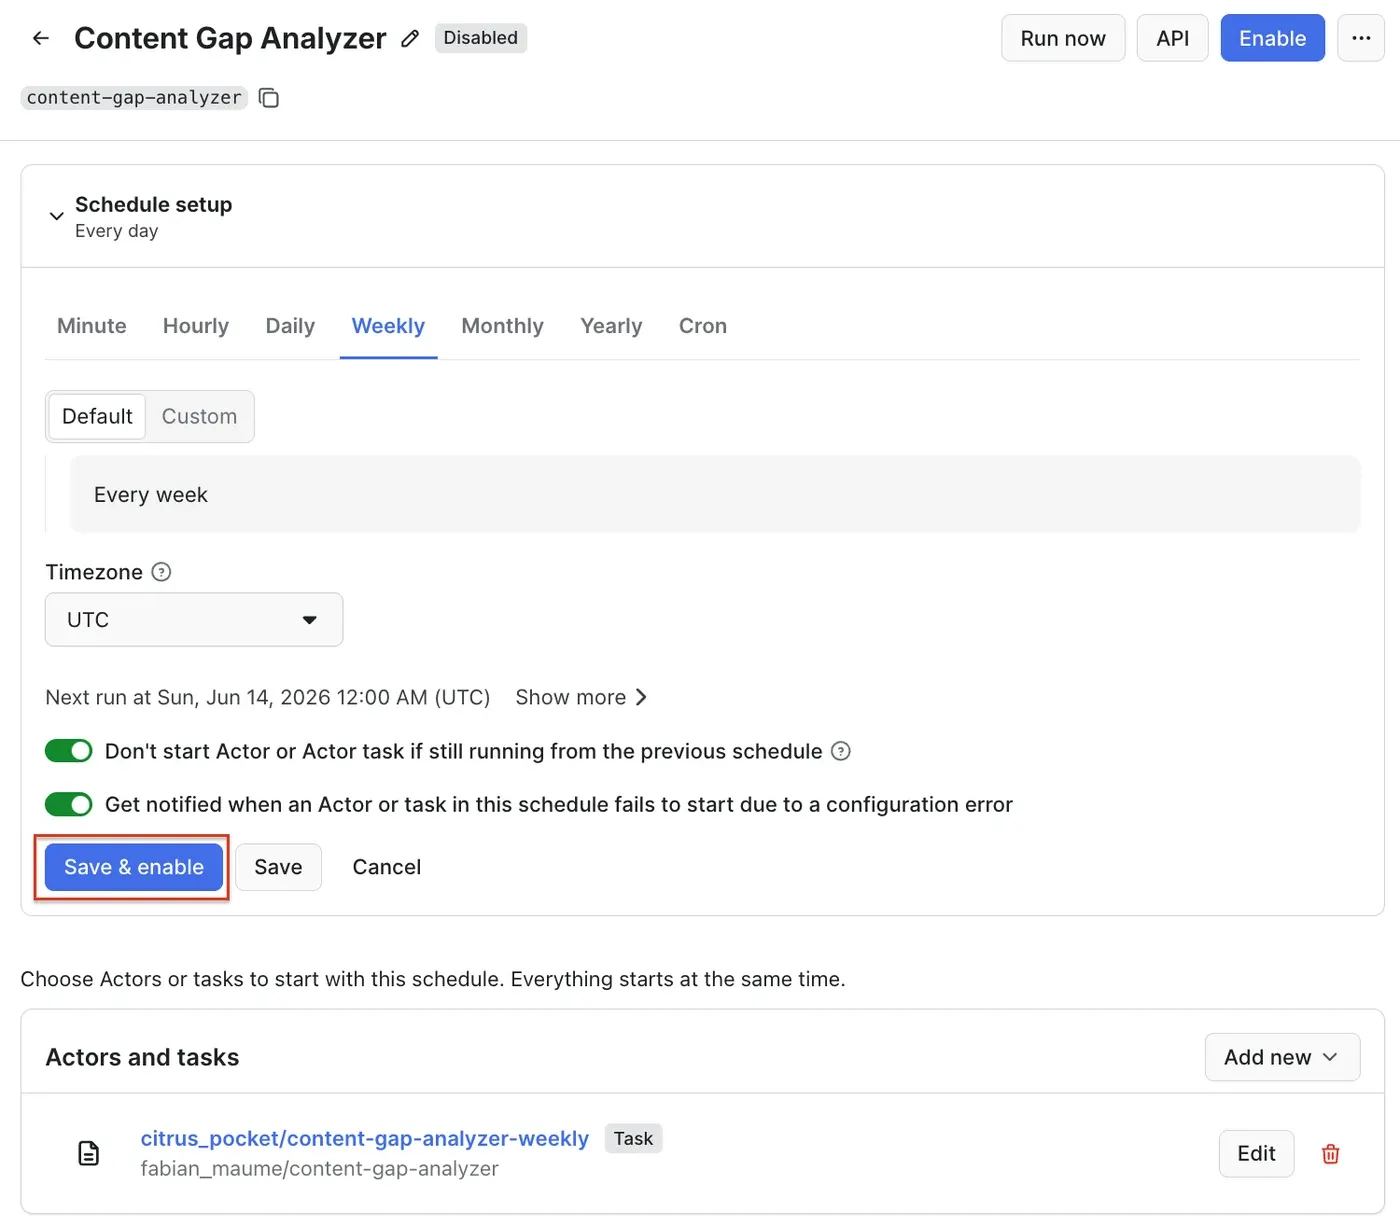Toggle the configuration error notification switch
Screen dimensions: 1400x1226
(69, 804)
